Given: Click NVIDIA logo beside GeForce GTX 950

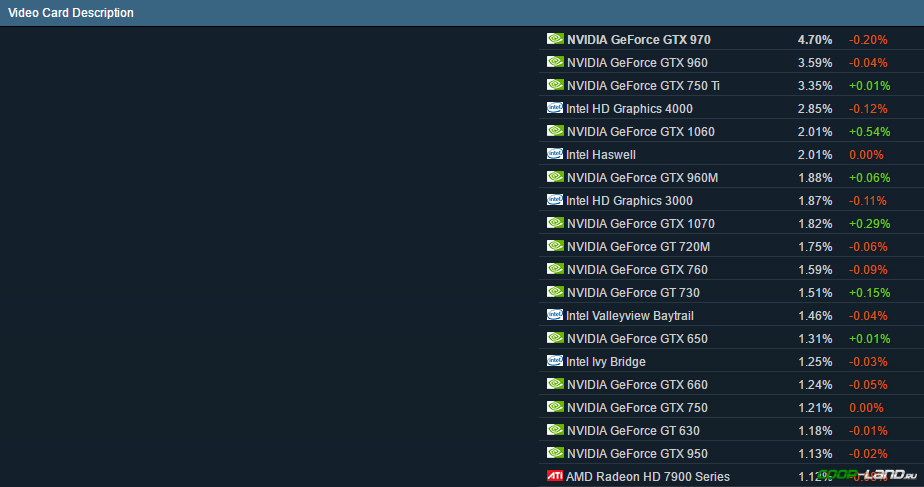Looking at the screenshot, I should pyautogui.click(x=555, y=453).
